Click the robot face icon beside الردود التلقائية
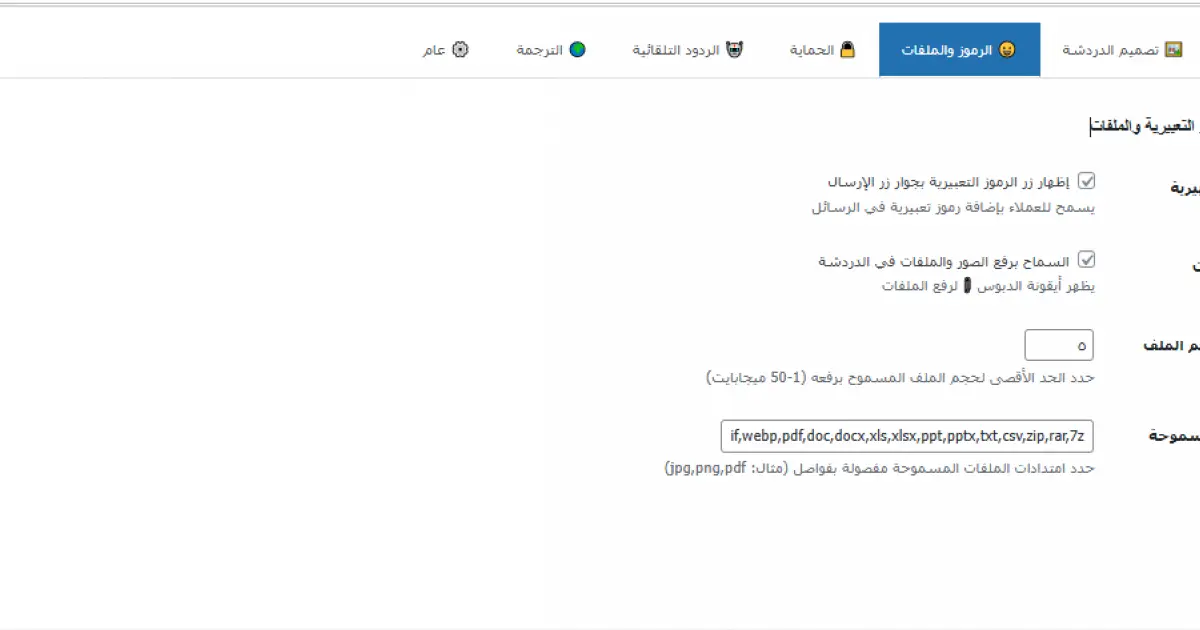The width and height of the screenshot is (1200, 630). click(735, 50)
